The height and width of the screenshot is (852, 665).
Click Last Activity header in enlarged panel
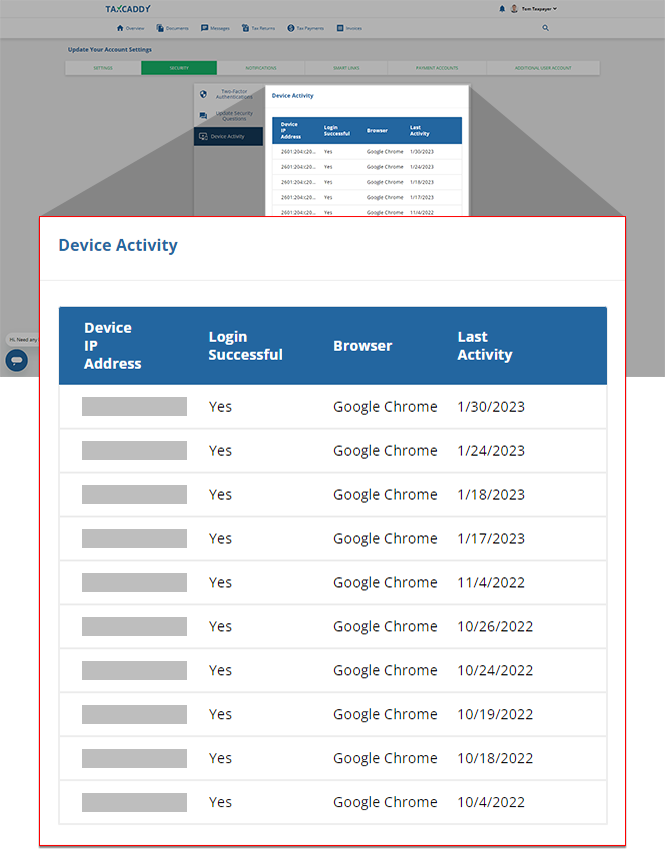(x=485, y=346)
